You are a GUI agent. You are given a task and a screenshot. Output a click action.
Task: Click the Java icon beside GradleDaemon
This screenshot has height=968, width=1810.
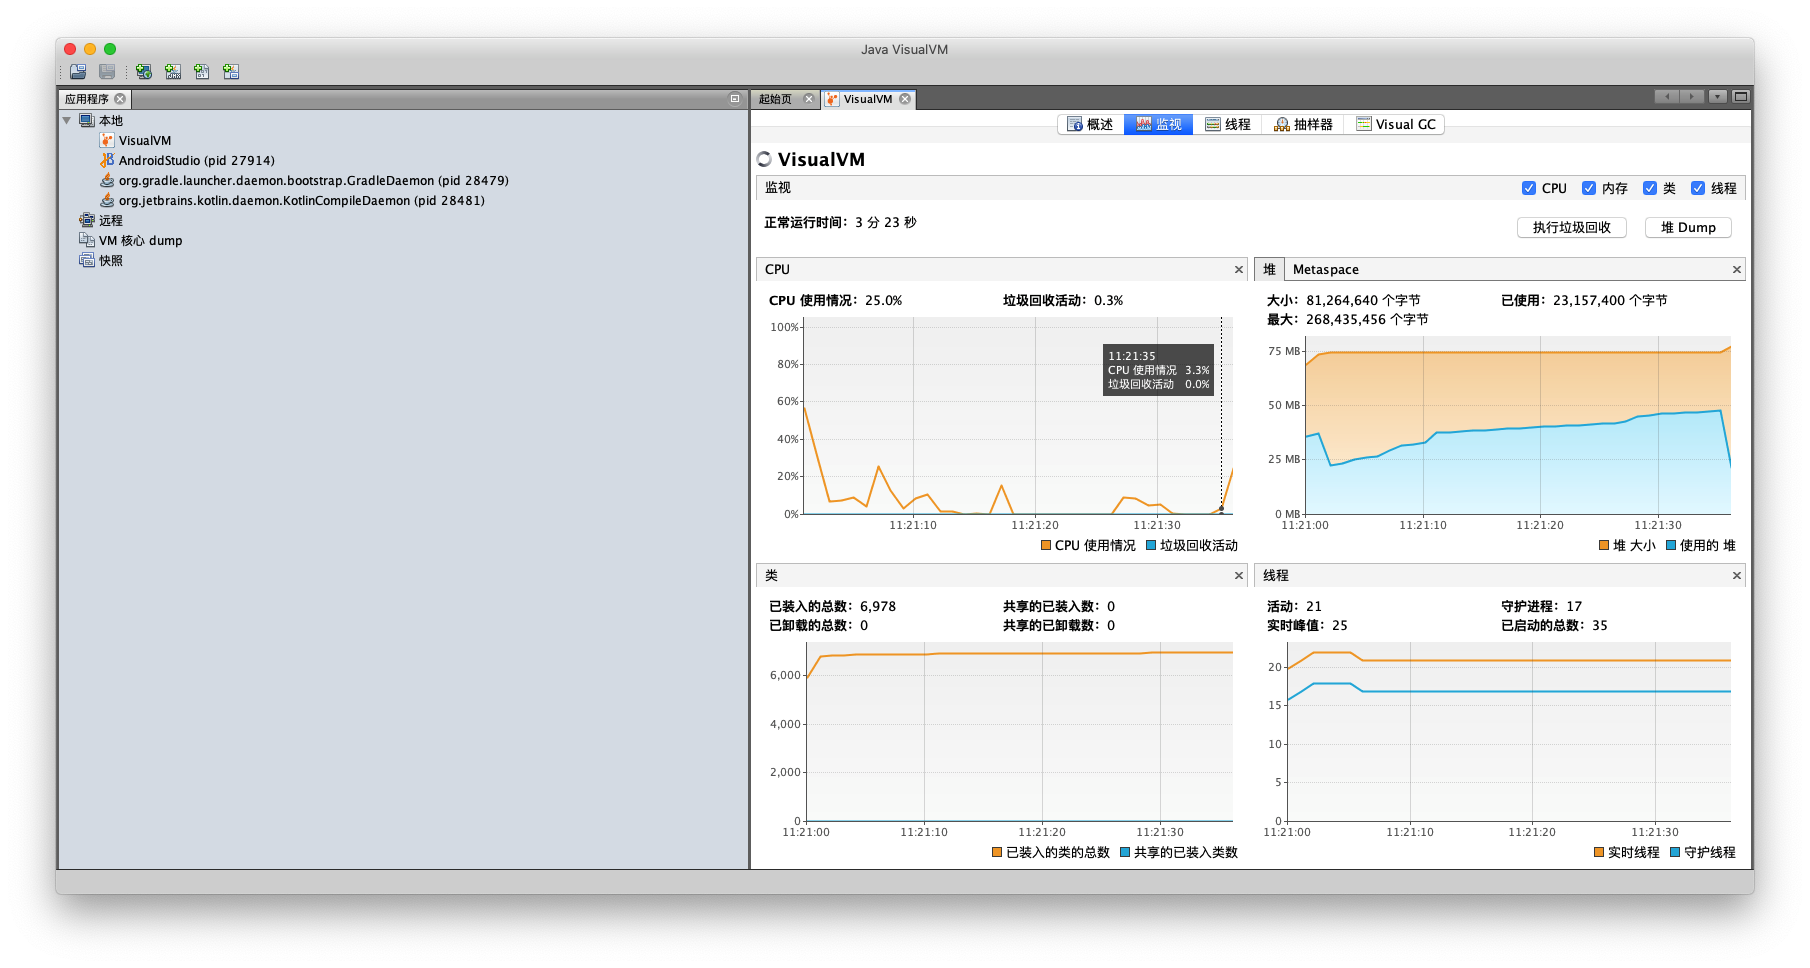(x=107, y=180)
